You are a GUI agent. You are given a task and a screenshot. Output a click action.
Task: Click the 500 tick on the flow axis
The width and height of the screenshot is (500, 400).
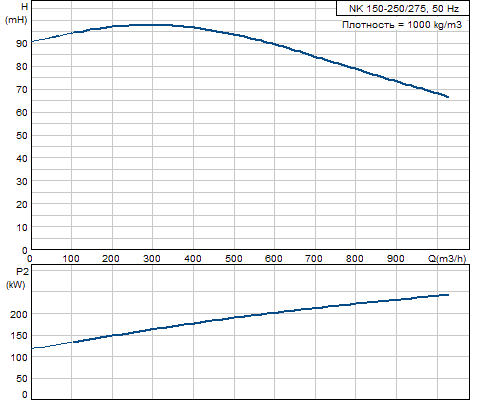233,259
